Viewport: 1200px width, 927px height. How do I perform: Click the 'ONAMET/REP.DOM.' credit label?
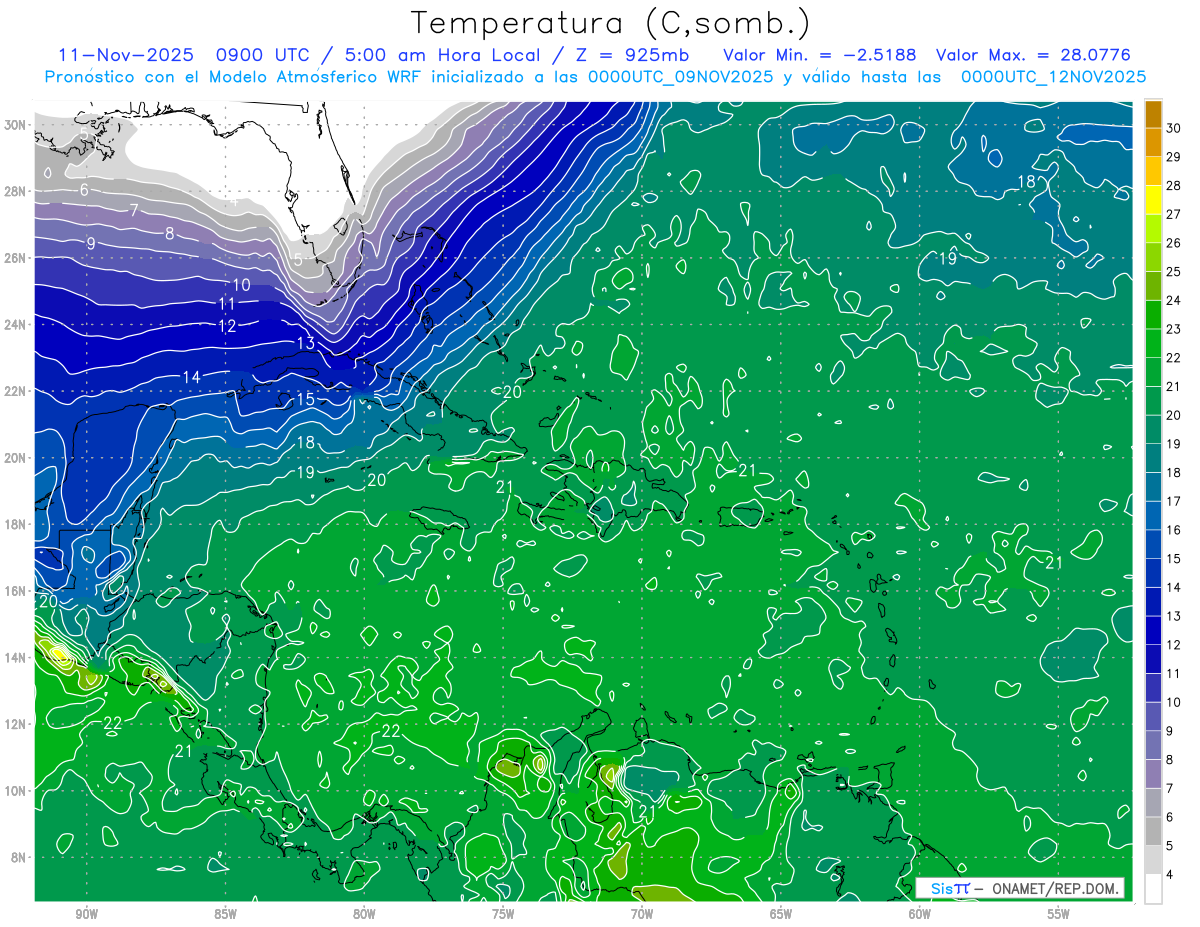coord(1052,888)
